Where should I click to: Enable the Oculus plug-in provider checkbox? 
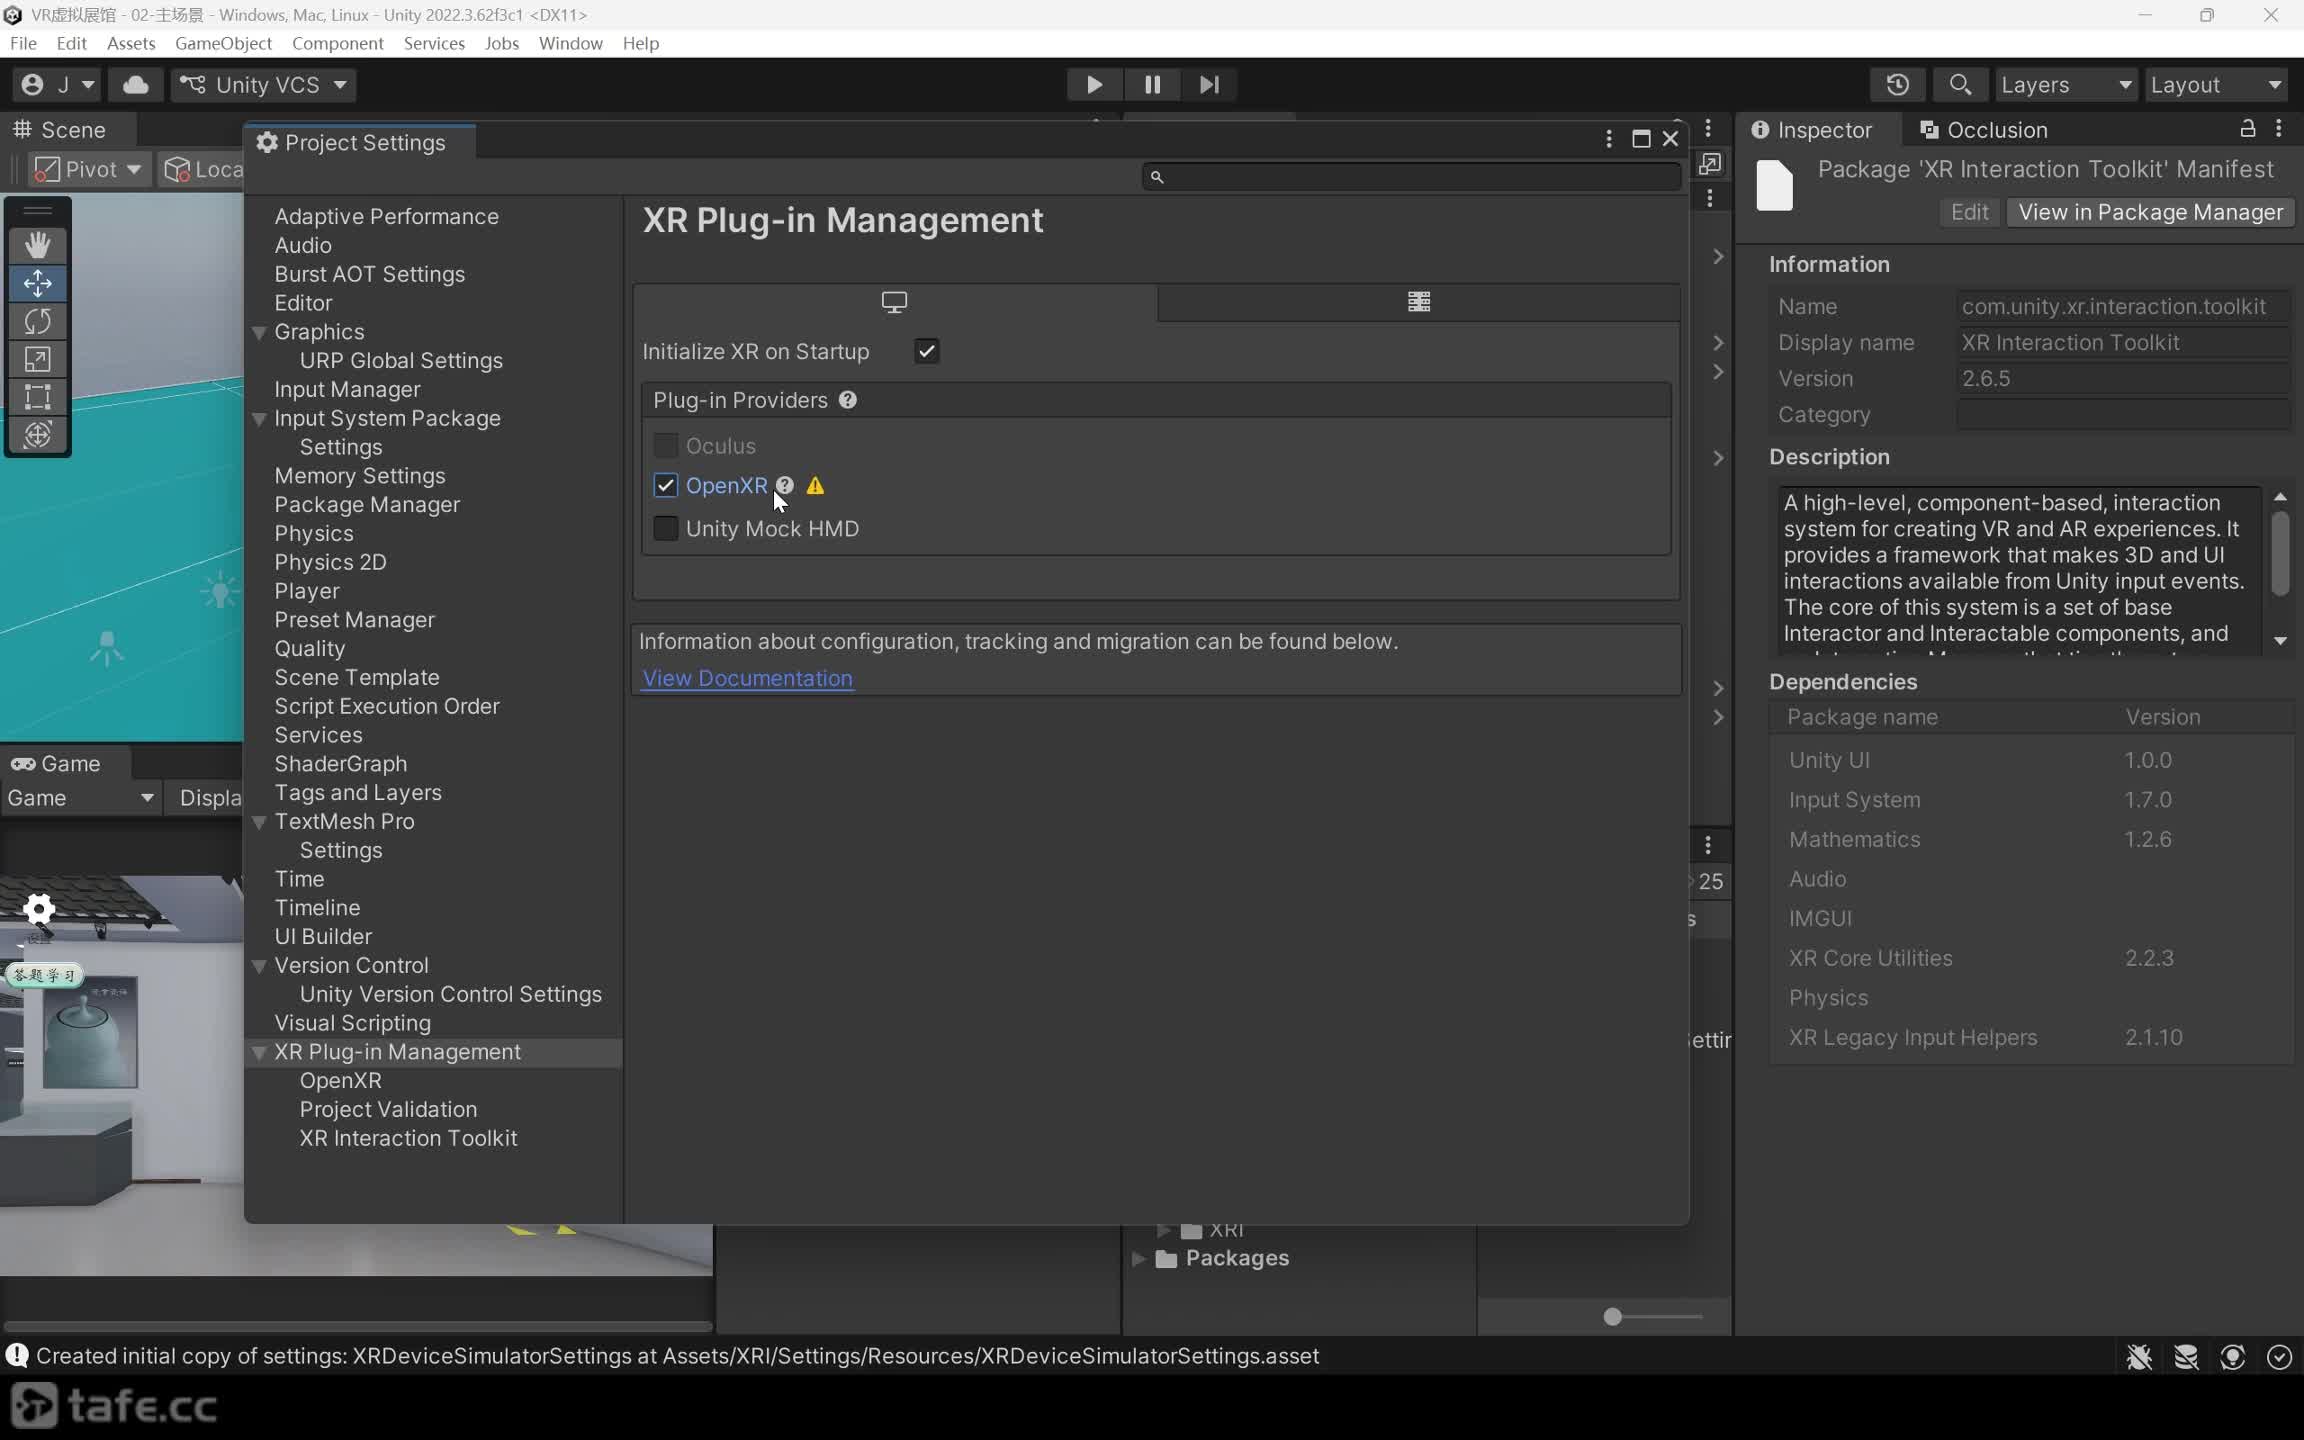click(665, 445)
